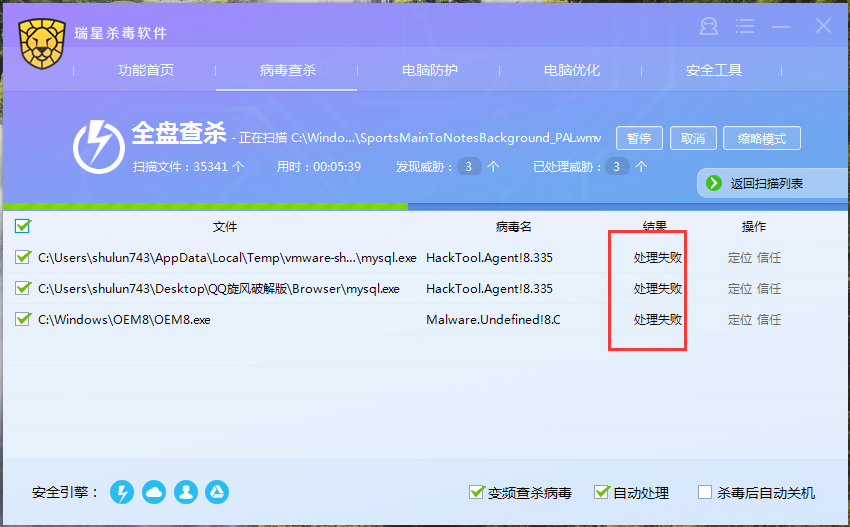Pause the scan with 暂停 button
The image size is (850, 527).
(x=639, y=138)
